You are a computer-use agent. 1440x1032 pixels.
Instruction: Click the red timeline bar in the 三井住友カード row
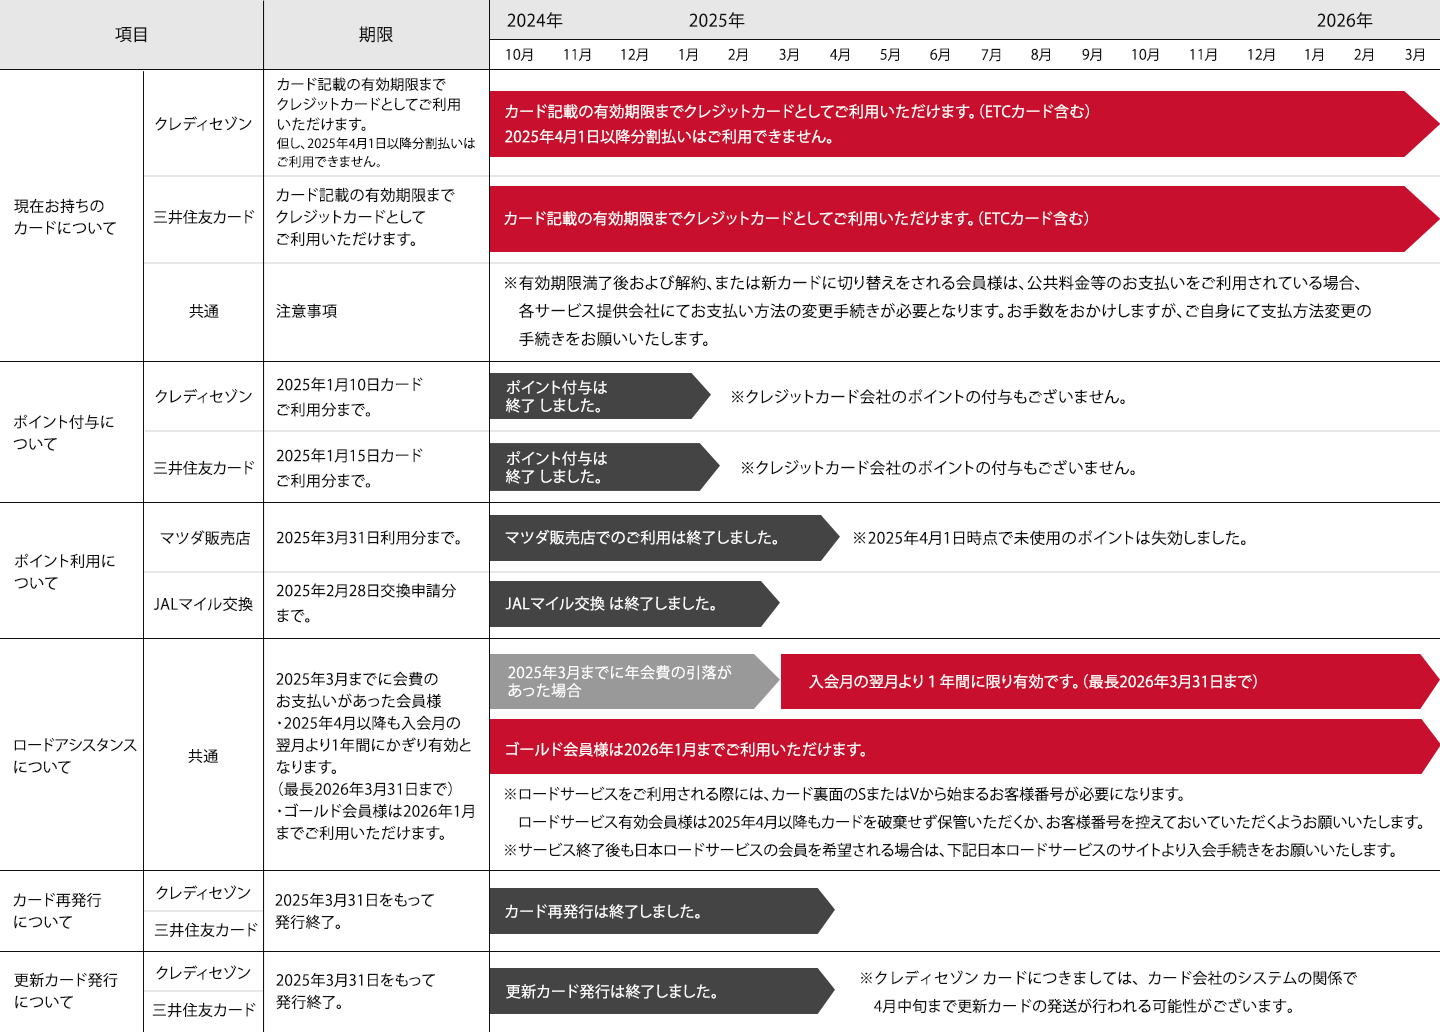point(965,219)
